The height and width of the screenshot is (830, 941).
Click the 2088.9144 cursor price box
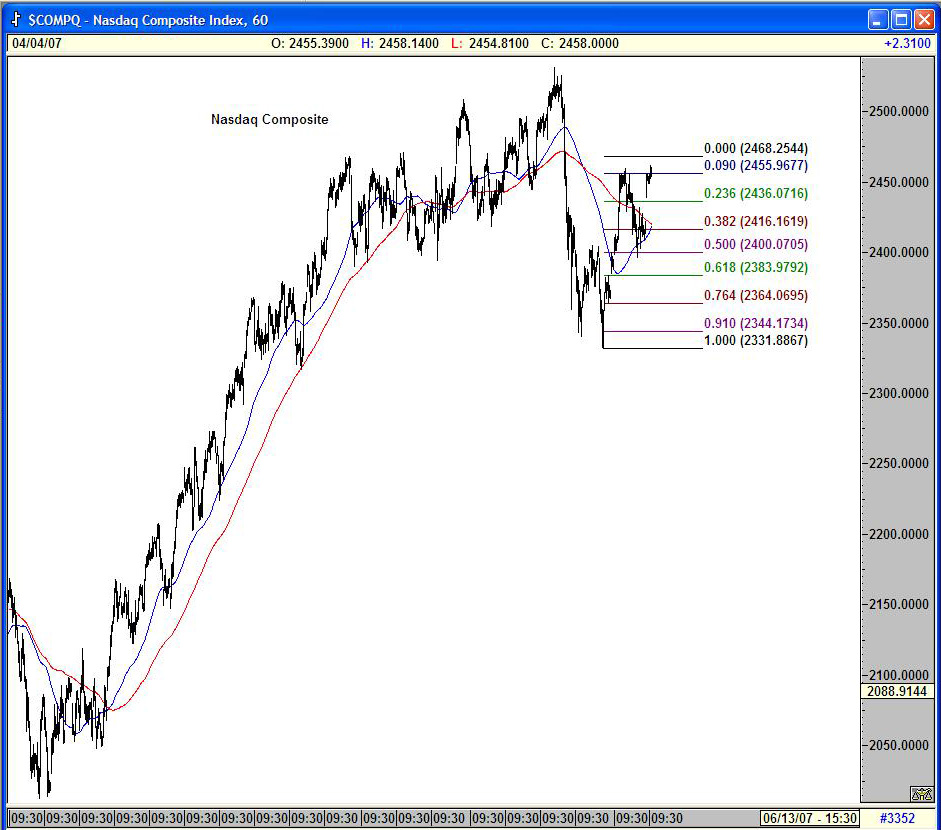click(897, 691)
